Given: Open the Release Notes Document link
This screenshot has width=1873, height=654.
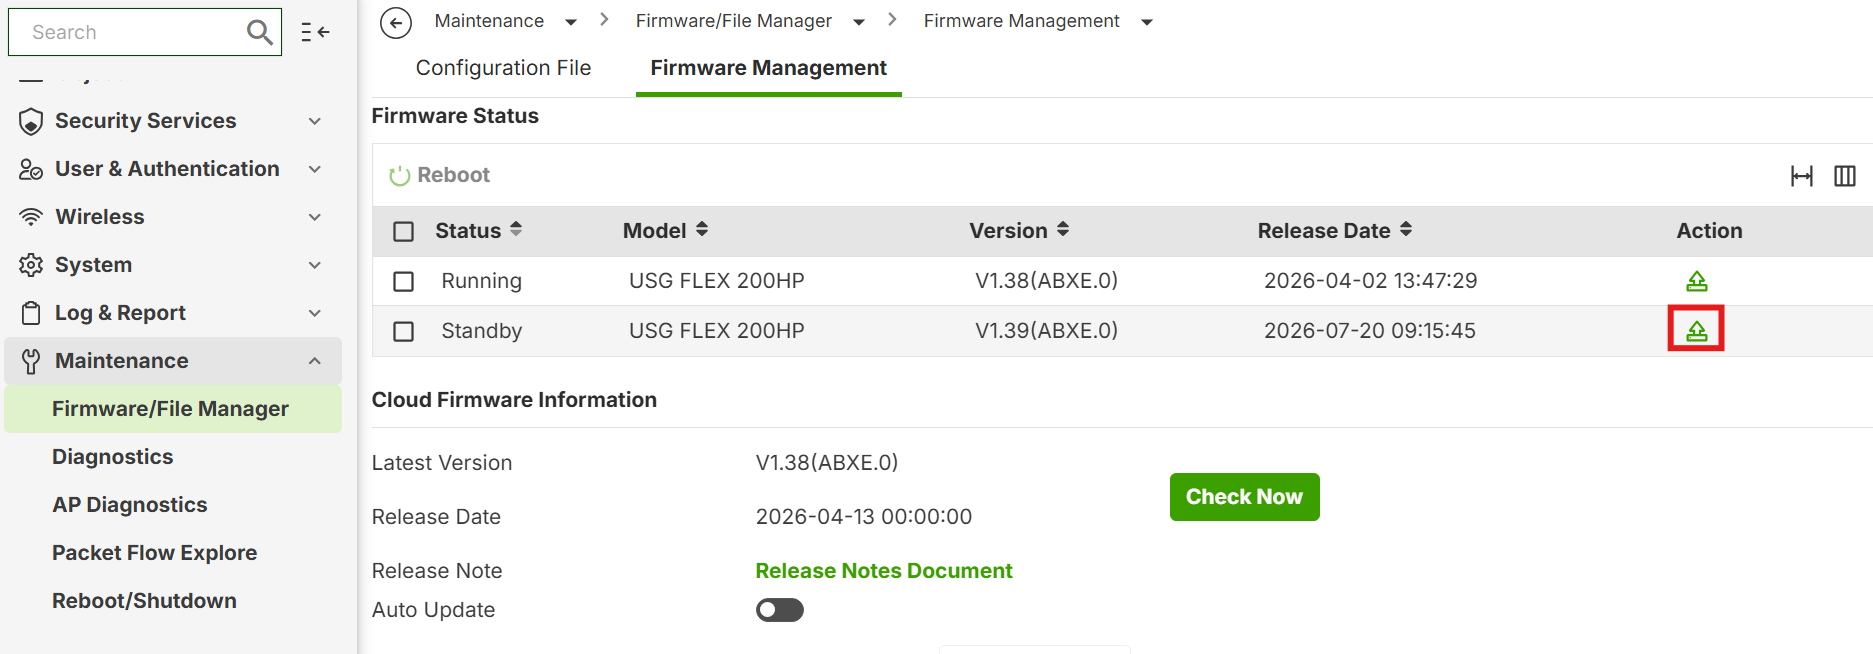Looking at the screenshot, I should click(884, 571).
